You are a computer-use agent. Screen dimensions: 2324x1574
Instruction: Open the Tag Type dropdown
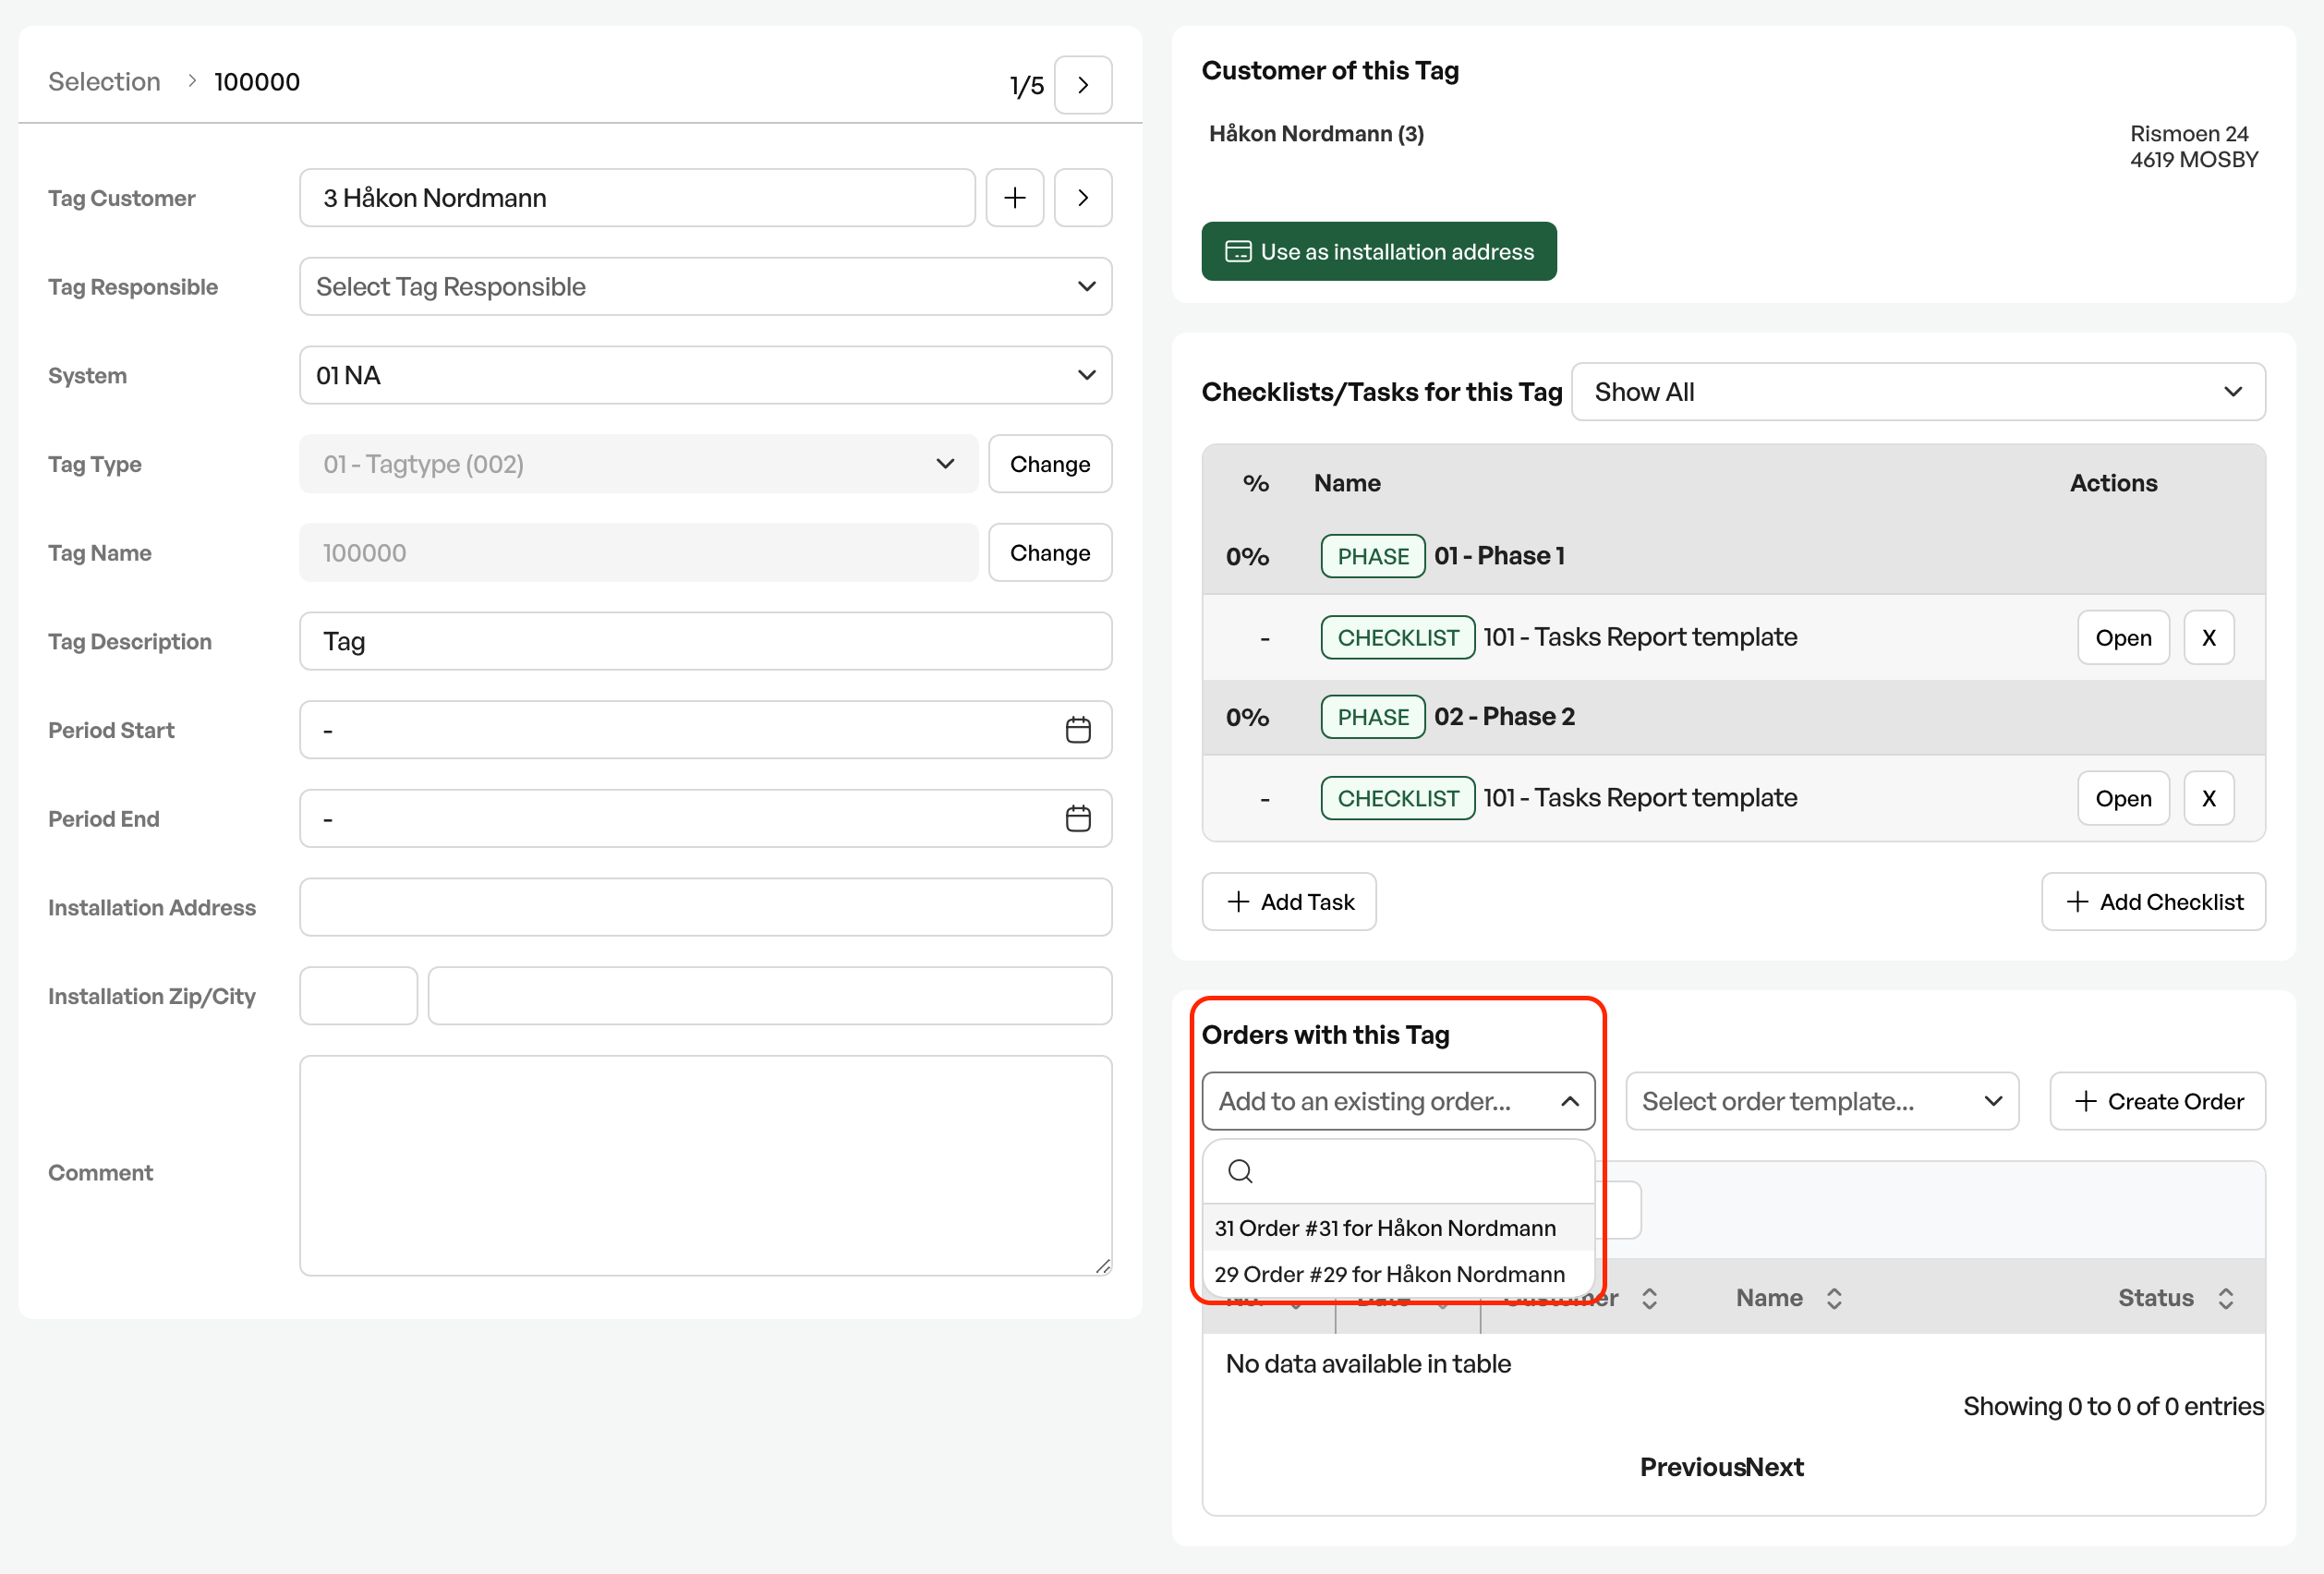(x=639, y=464)
